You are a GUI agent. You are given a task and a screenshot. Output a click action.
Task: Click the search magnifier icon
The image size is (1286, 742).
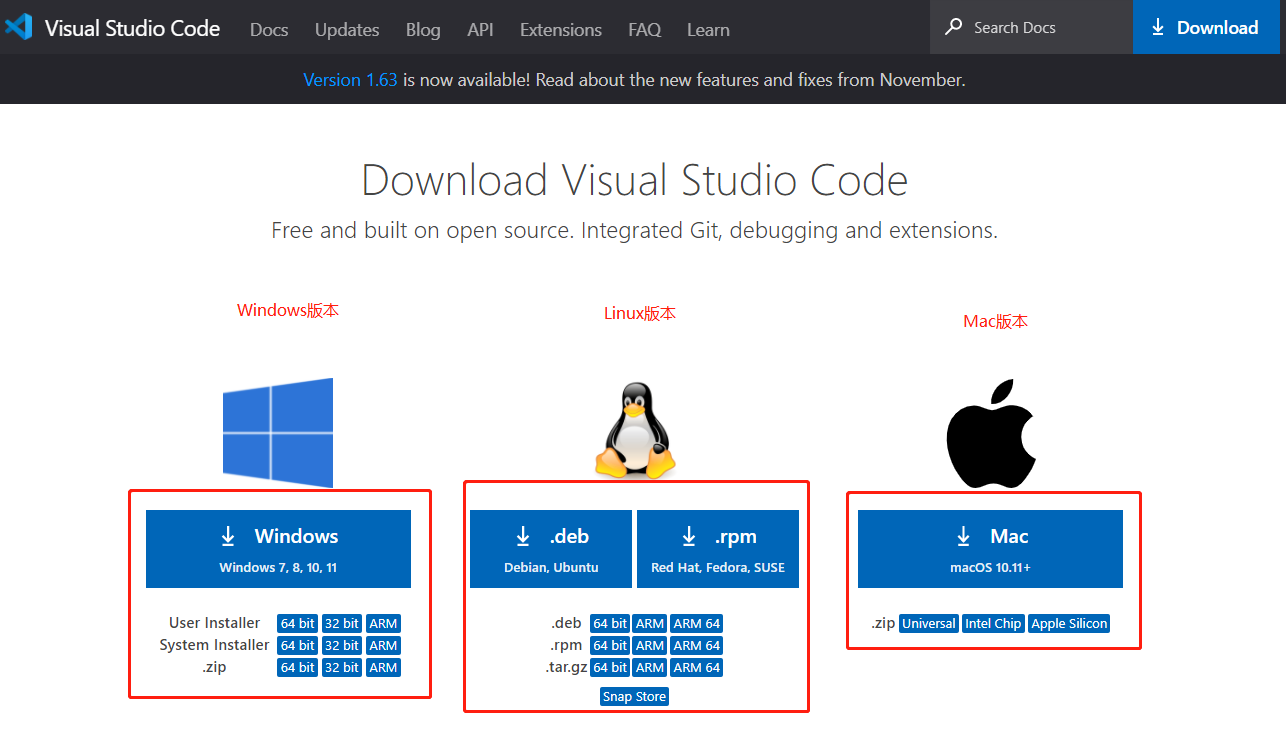pyautogui.click(x=954, y=27)
